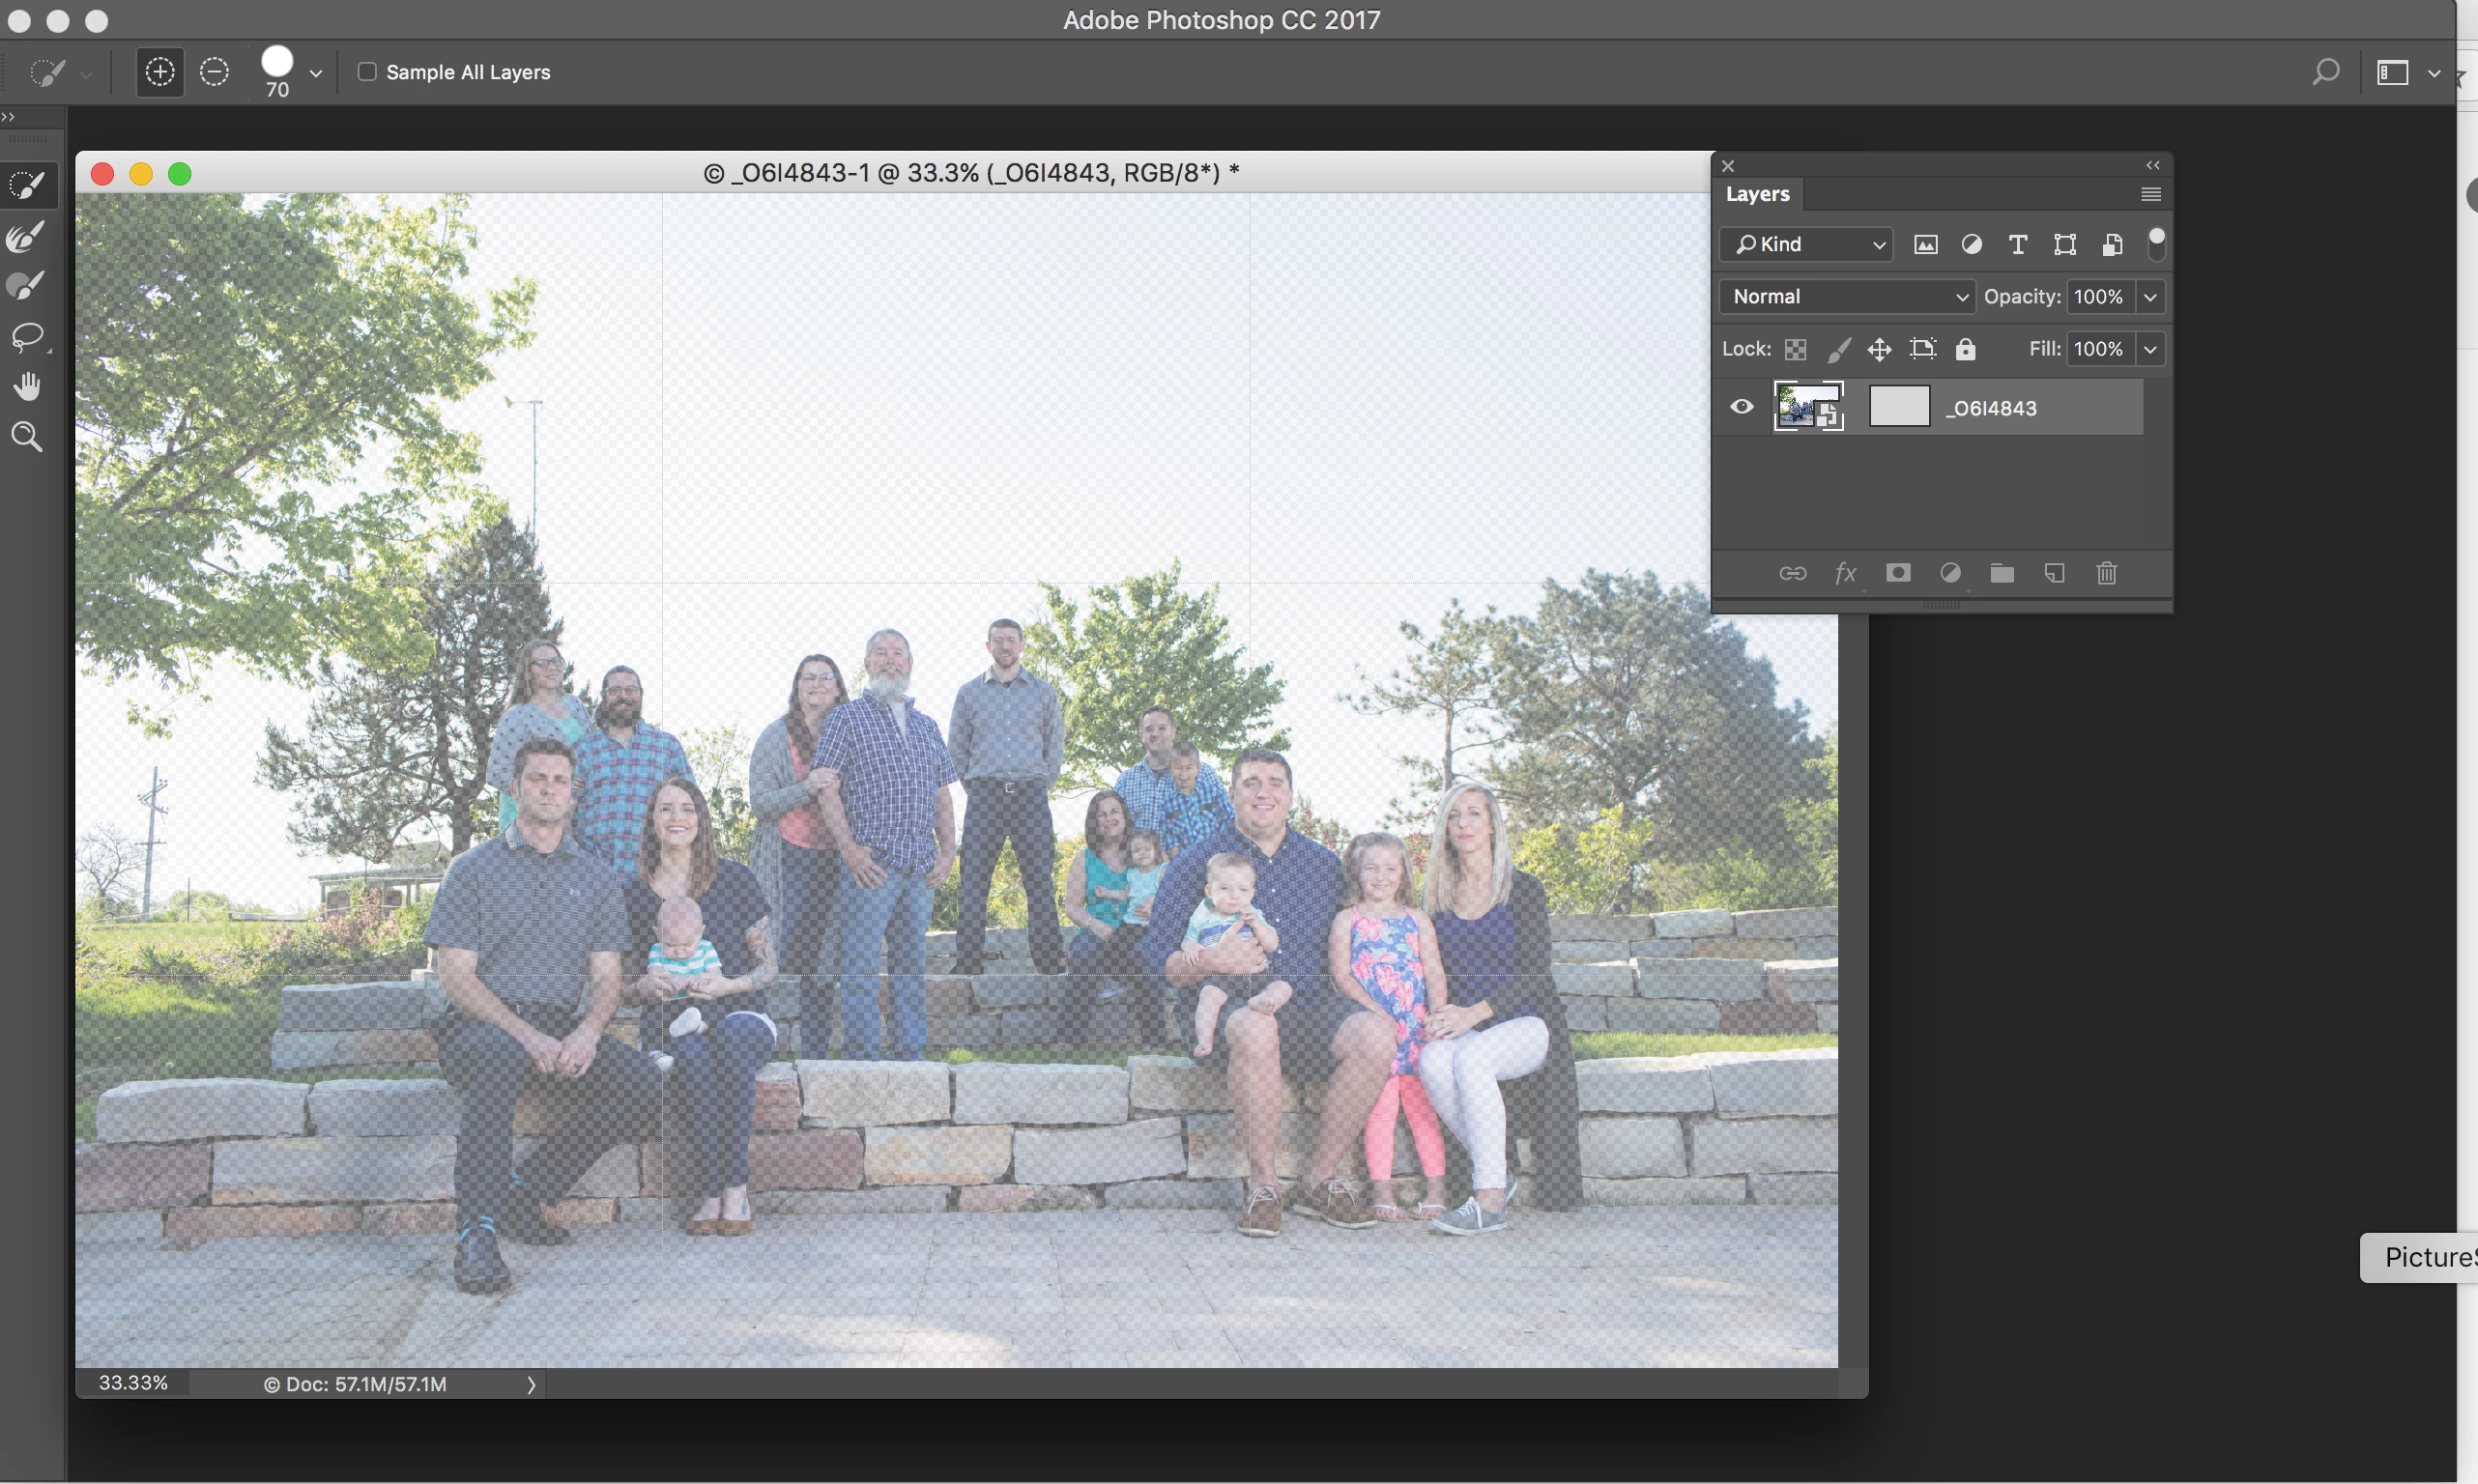The width and height of the screenshot is (2478, 1484).
Task: Toggle the lock all layer button
Action: coord(1965,349)
